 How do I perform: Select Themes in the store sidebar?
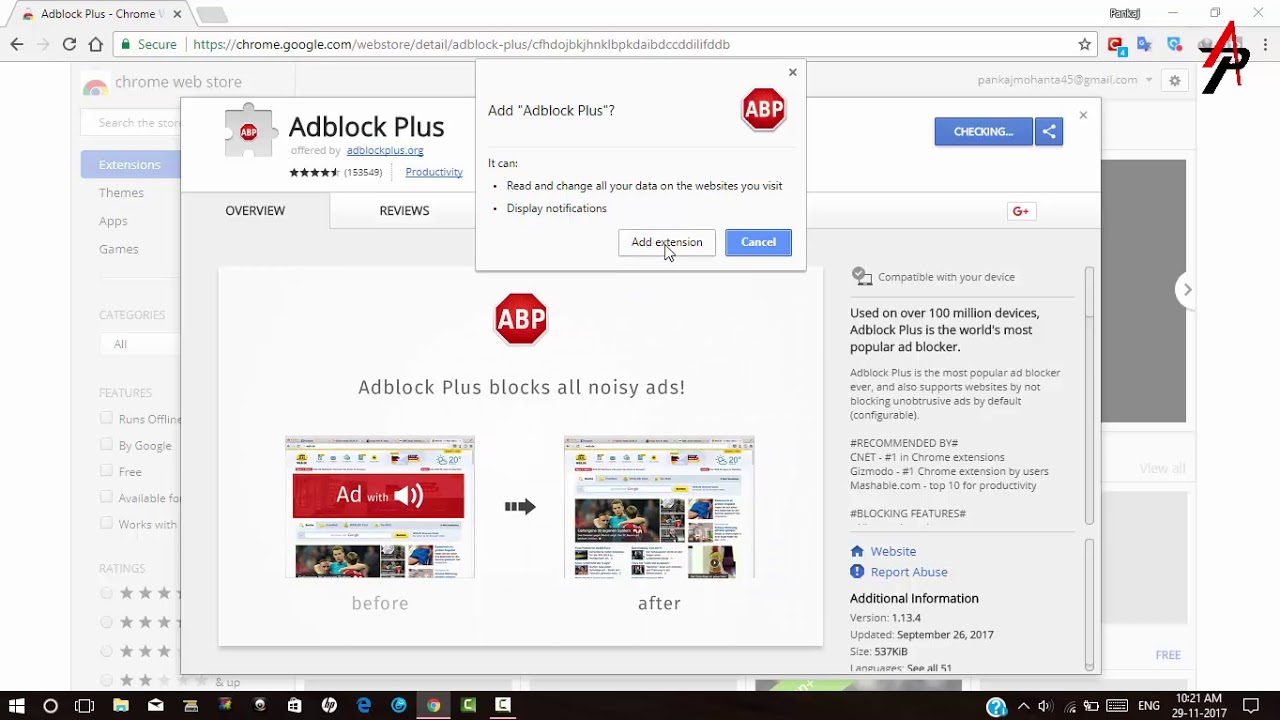[x=121, y=193]
